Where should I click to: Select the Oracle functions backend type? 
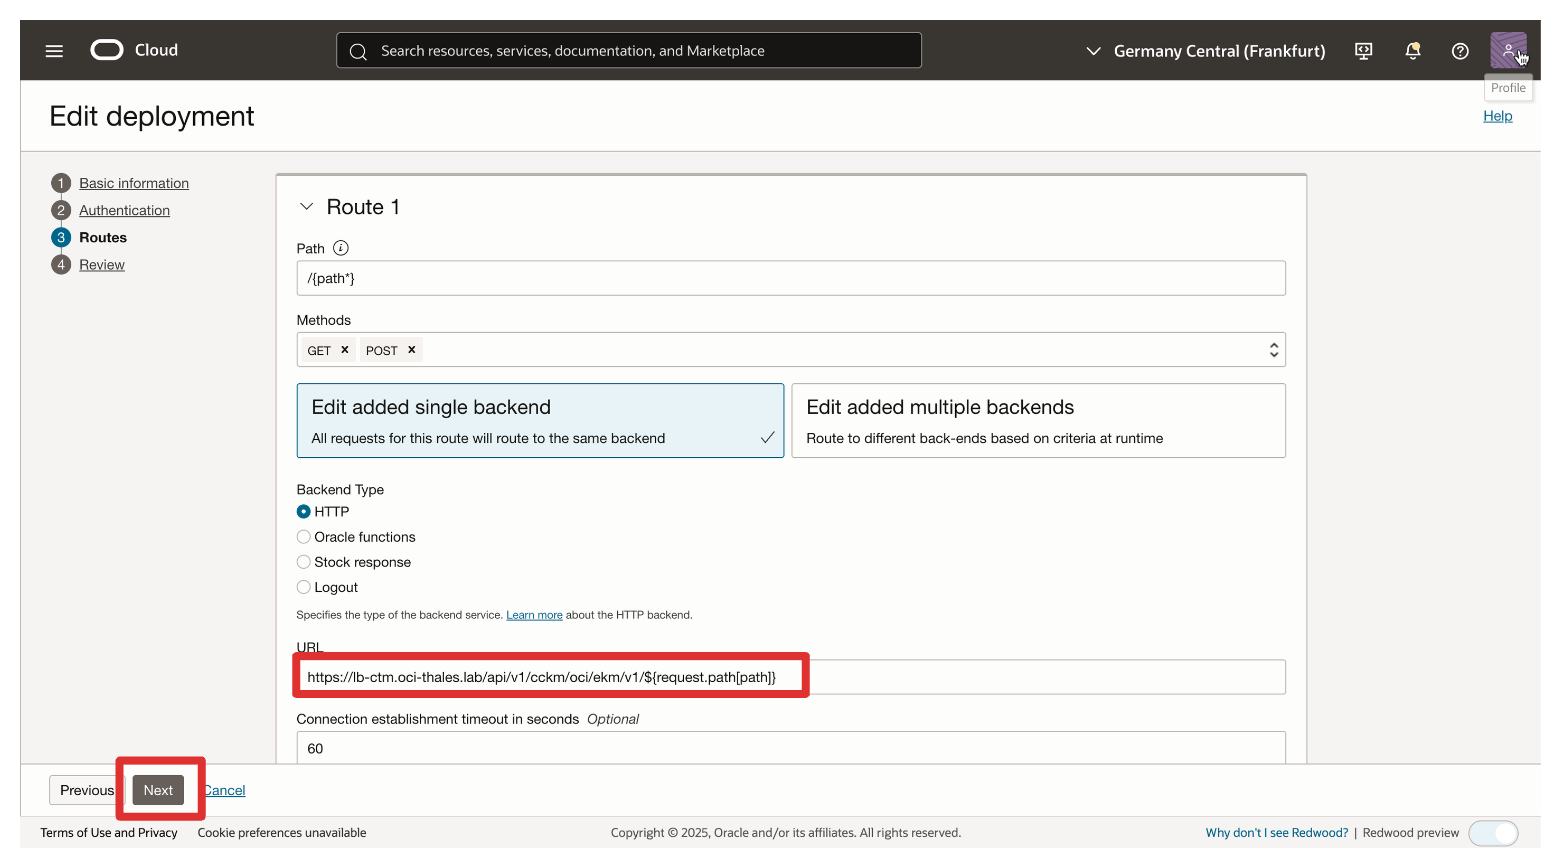coord(304,537)
